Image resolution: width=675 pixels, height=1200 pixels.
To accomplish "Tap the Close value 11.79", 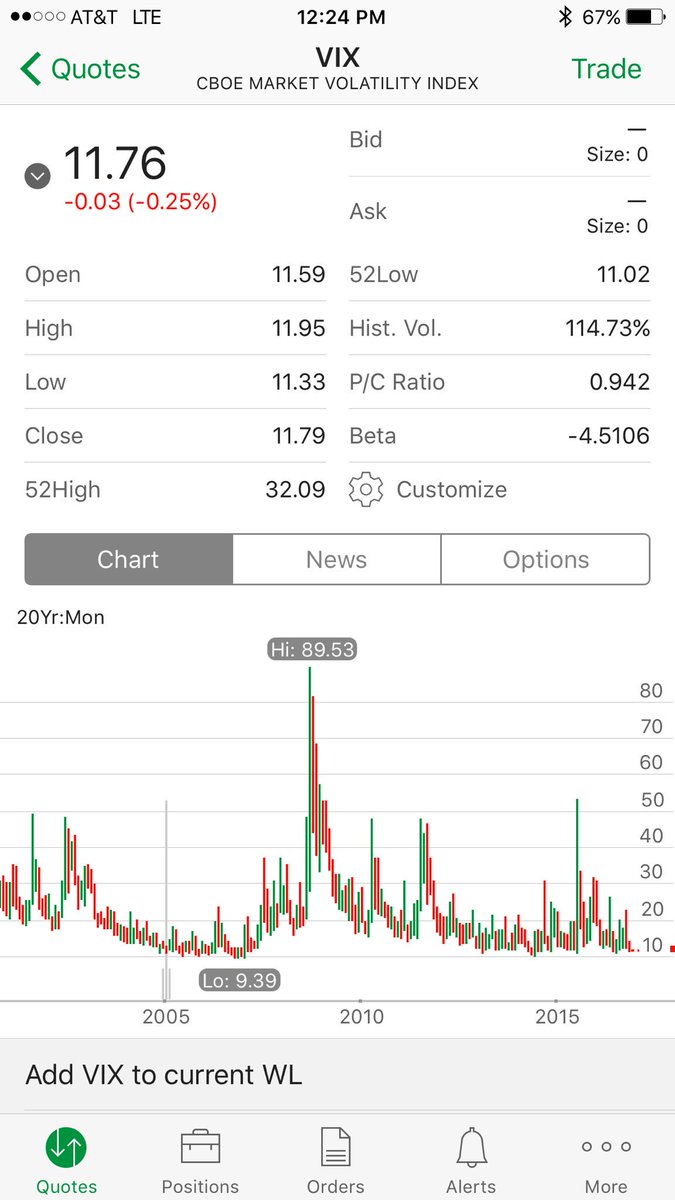I will coord(298,436).
